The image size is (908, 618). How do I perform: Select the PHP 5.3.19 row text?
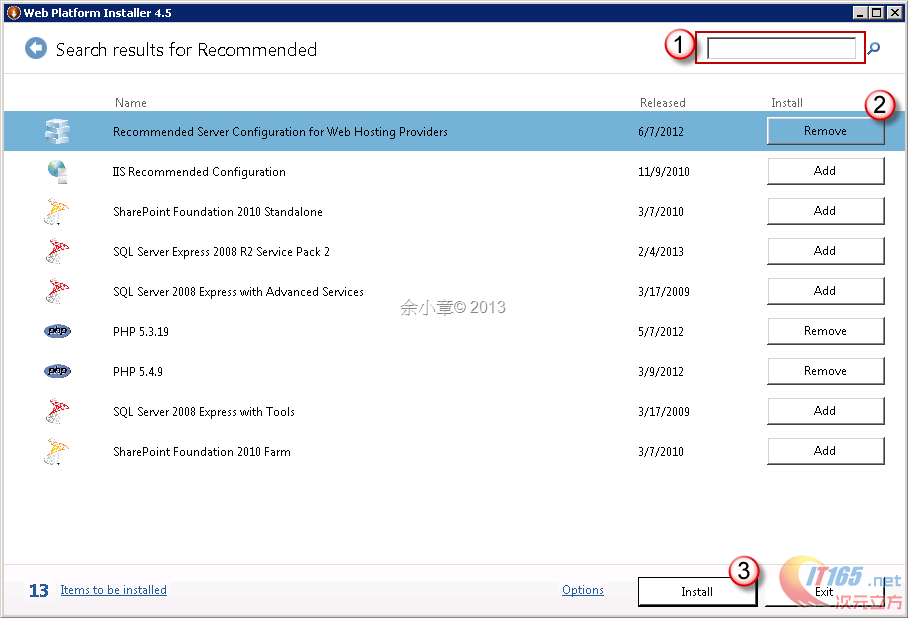coord(141,331)
